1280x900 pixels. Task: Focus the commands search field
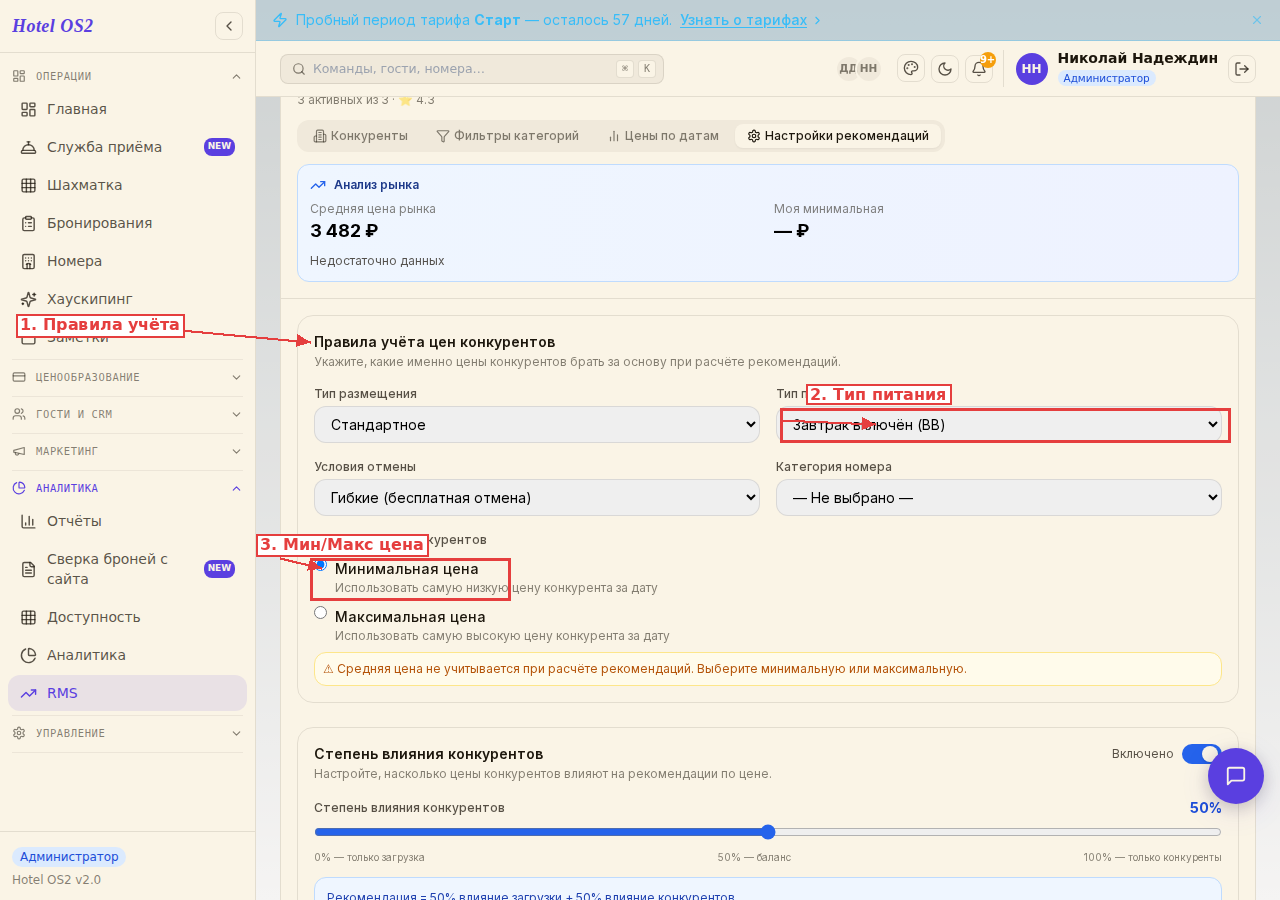pos(472,69)
